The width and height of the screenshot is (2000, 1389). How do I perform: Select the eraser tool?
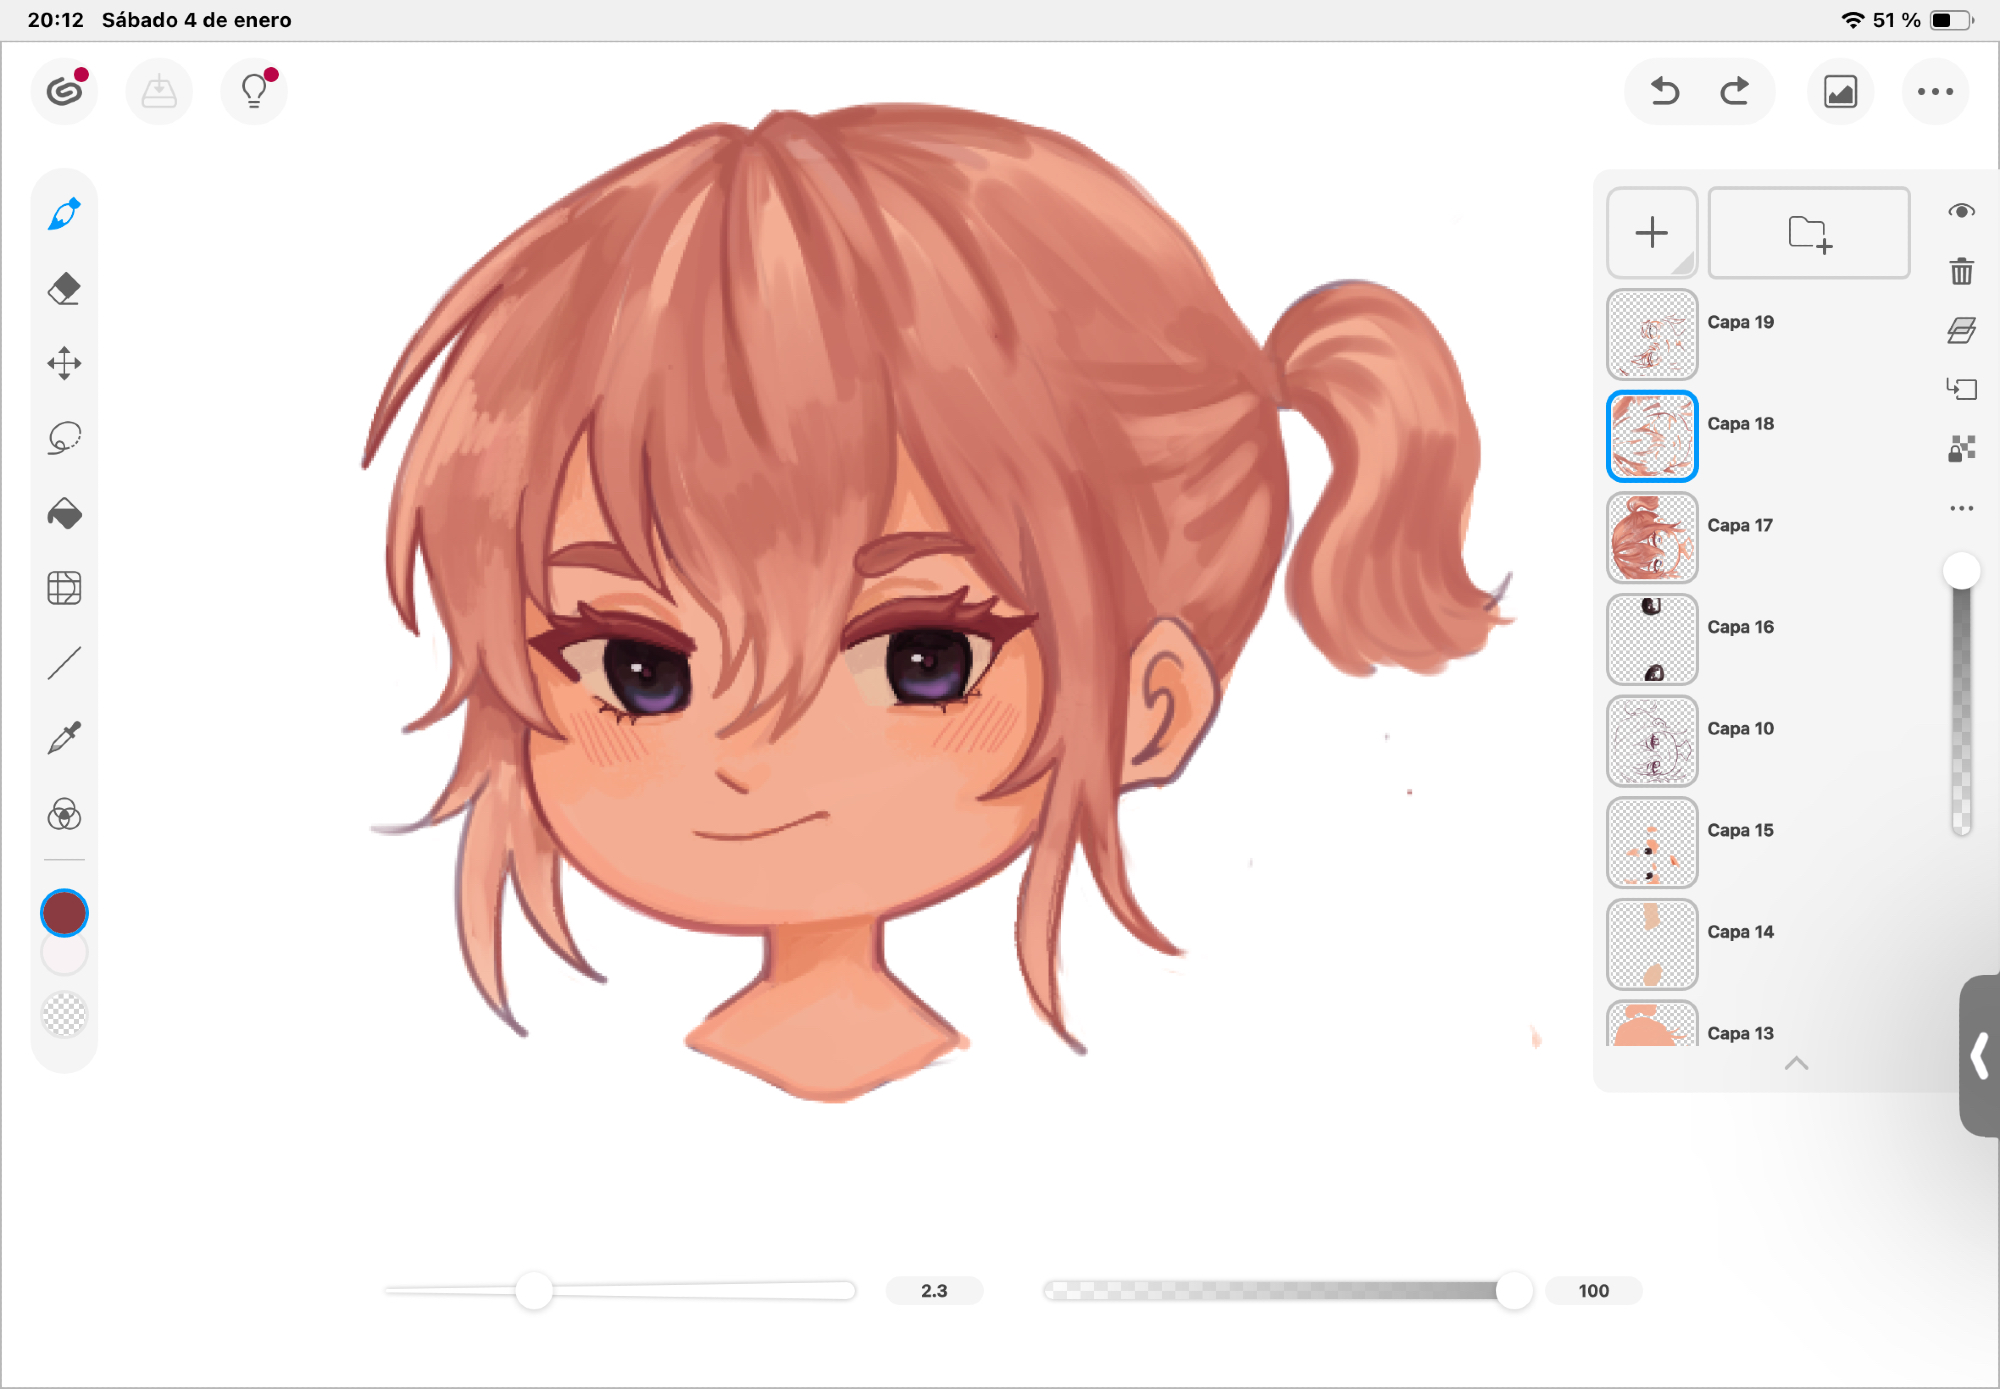[x=64, y=289]
